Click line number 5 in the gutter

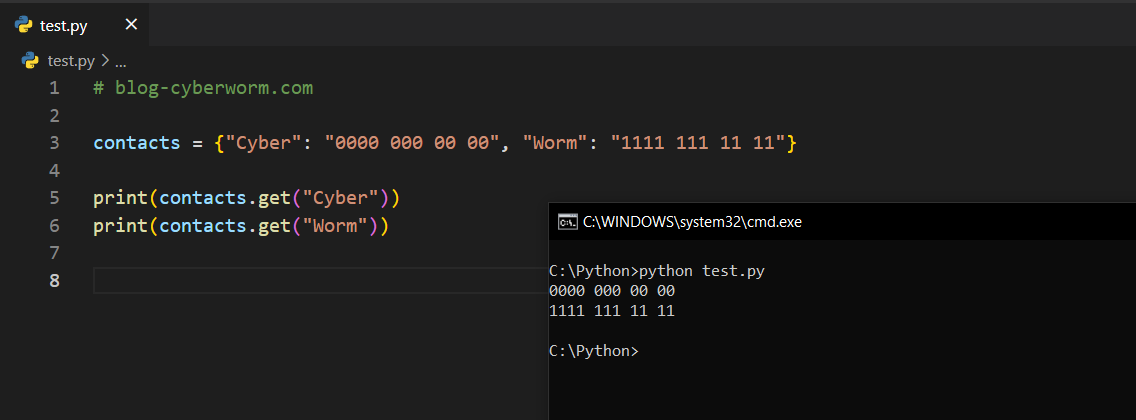tap(54, 198)
